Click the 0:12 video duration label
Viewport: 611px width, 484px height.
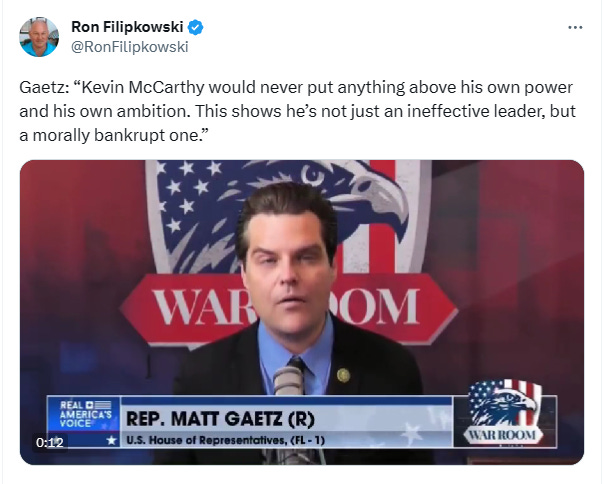coord(49,443)
